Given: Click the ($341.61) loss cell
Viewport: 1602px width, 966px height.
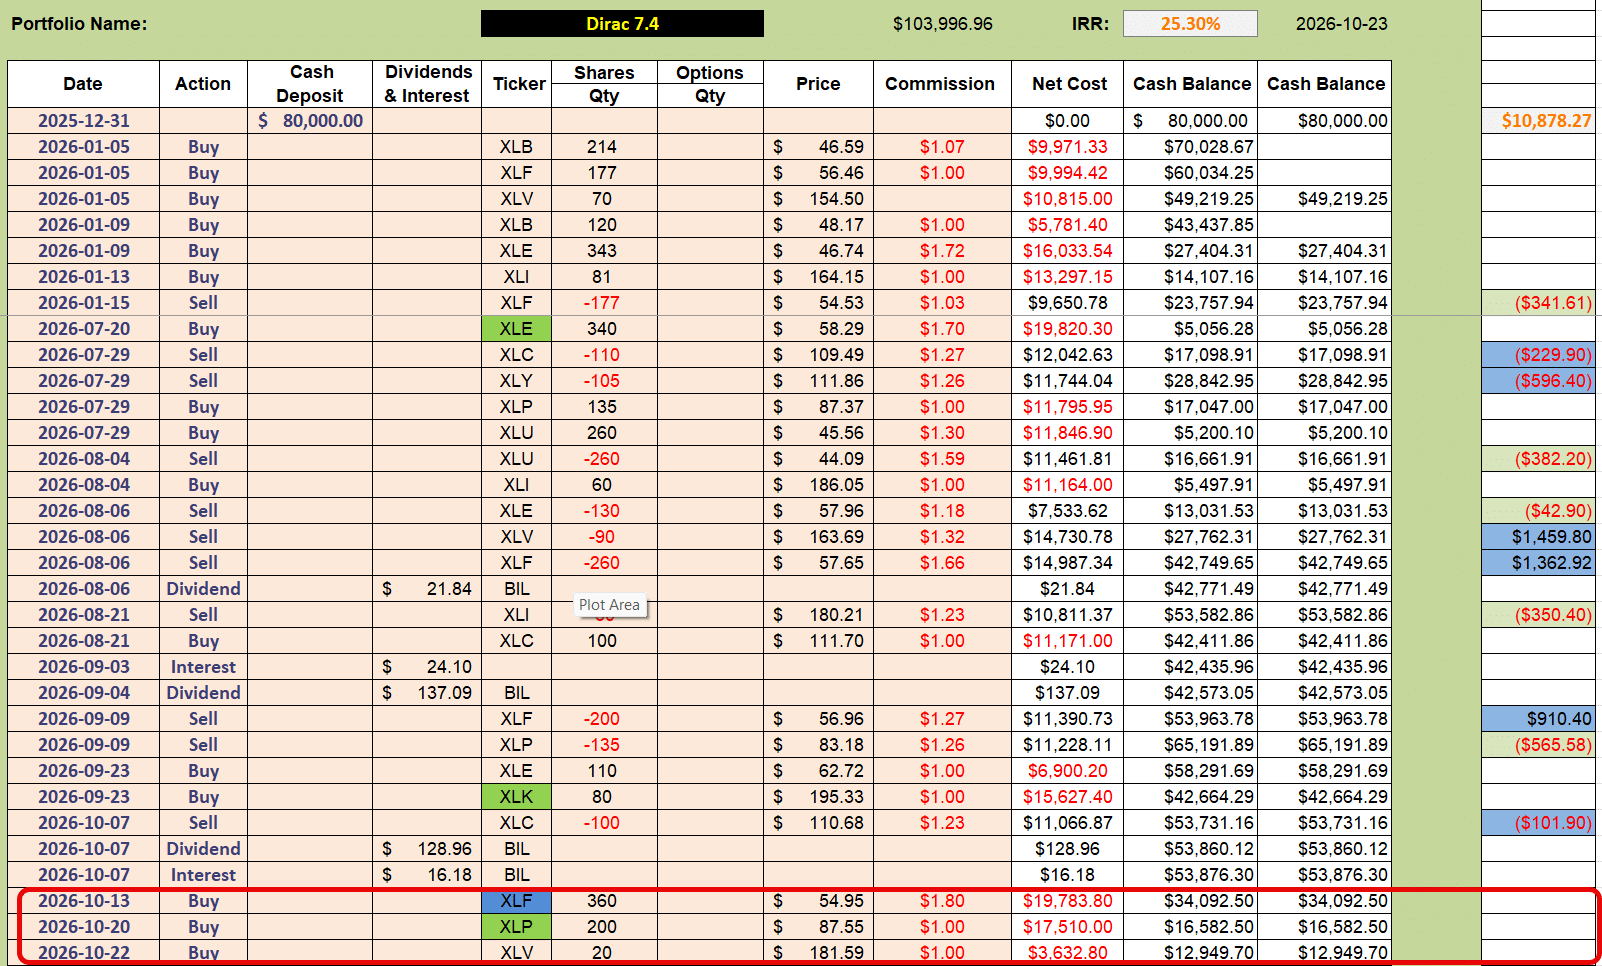Looking at the screenshot, I should pyautogui.click(x=1538, y=303).
